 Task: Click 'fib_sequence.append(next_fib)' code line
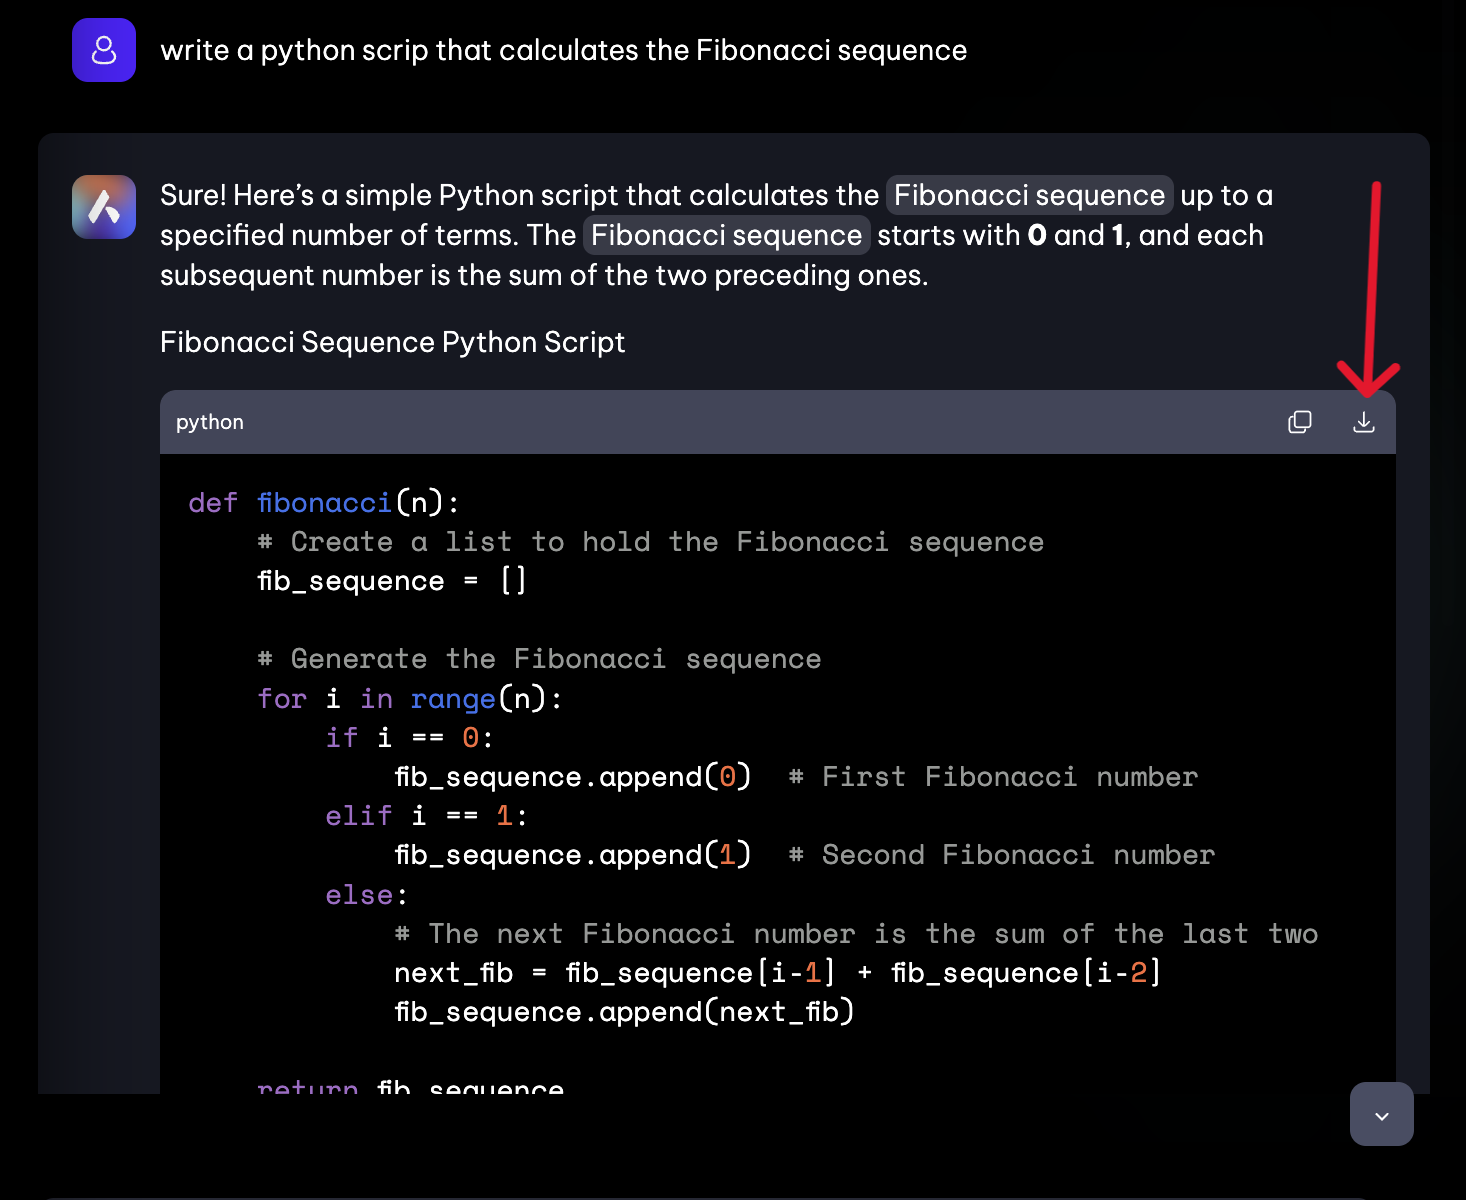click(x=624, y=1012)
